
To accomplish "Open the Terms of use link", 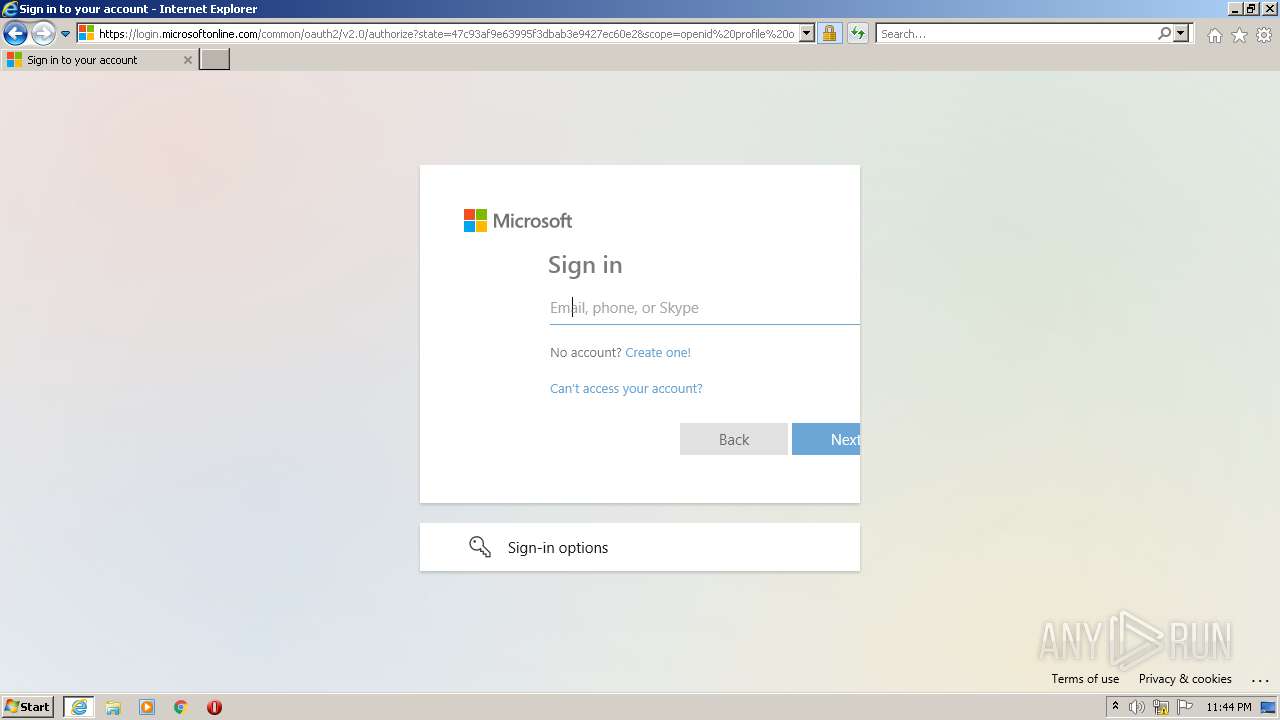I will click(x=1085, y=678).
